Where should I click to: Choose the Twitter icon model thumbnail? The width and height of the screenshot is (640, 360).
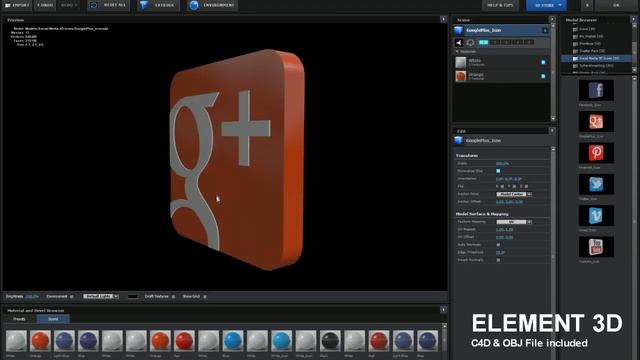[596, 184]
